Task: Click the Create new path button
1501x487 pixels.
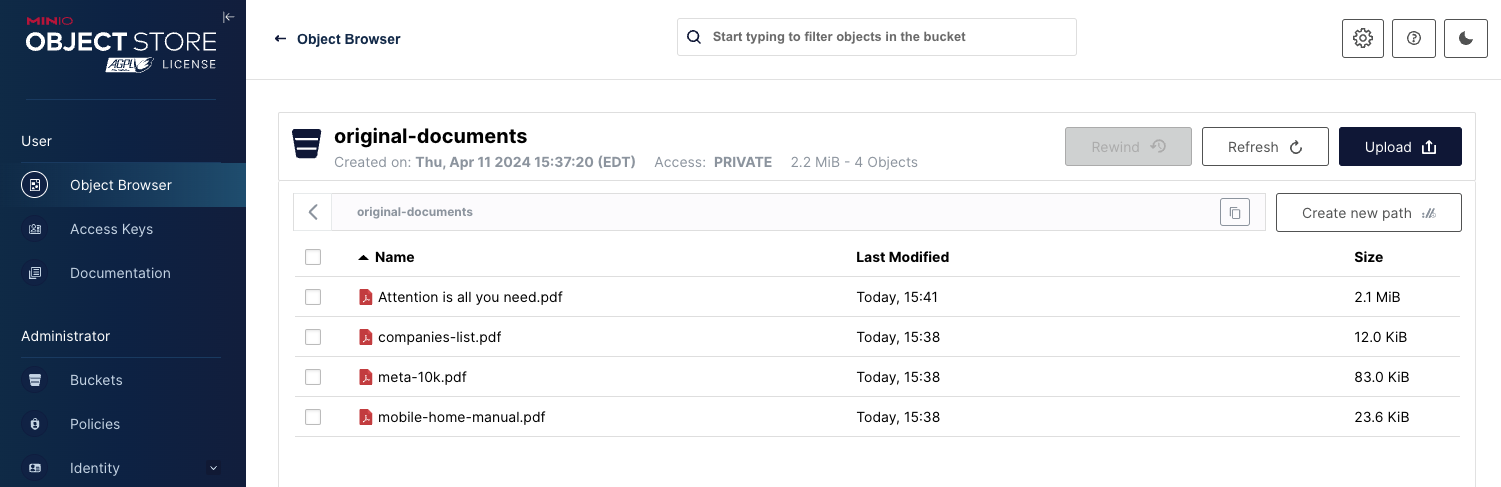Action: [1368, 213]
